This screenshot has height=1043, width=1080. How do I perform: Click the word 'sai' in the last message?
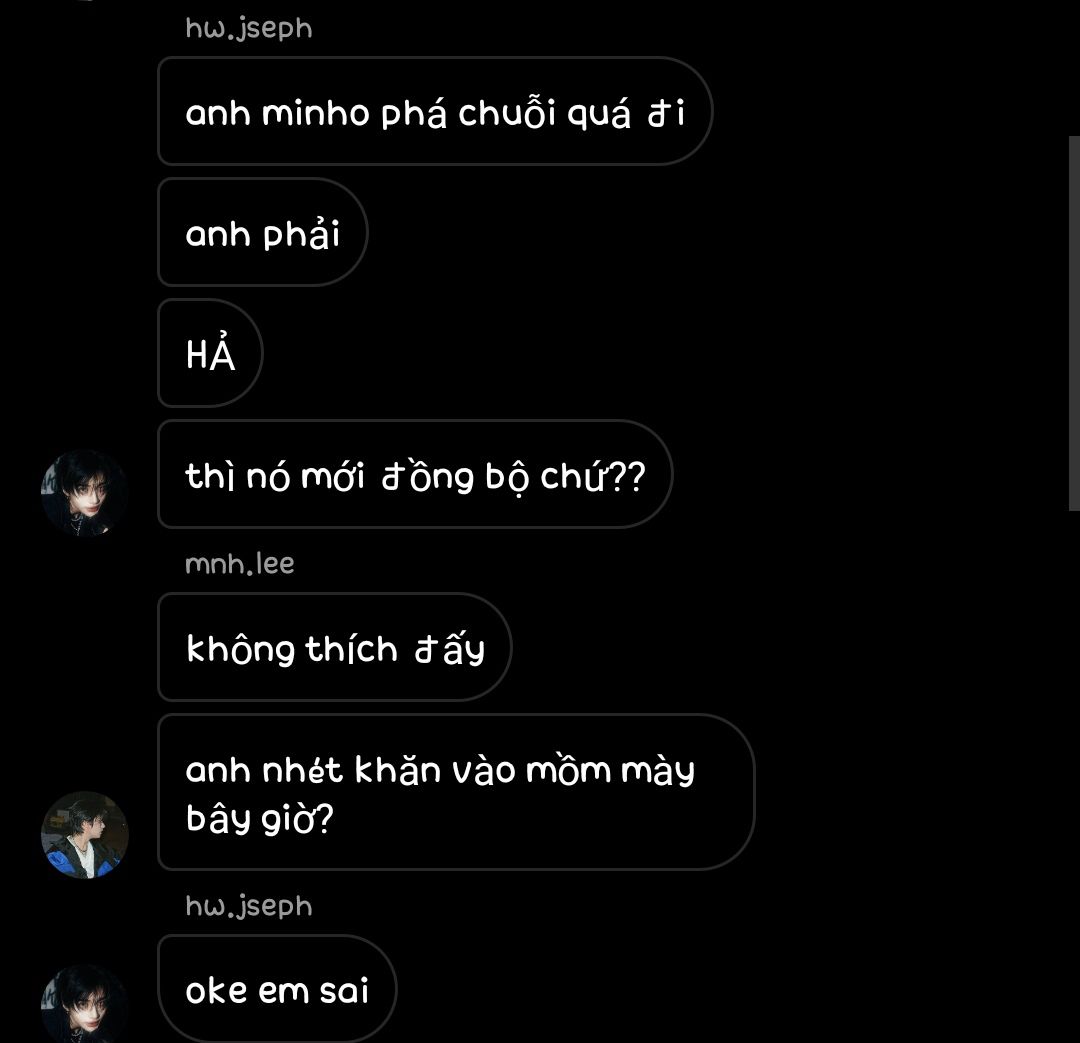[344, 991]
